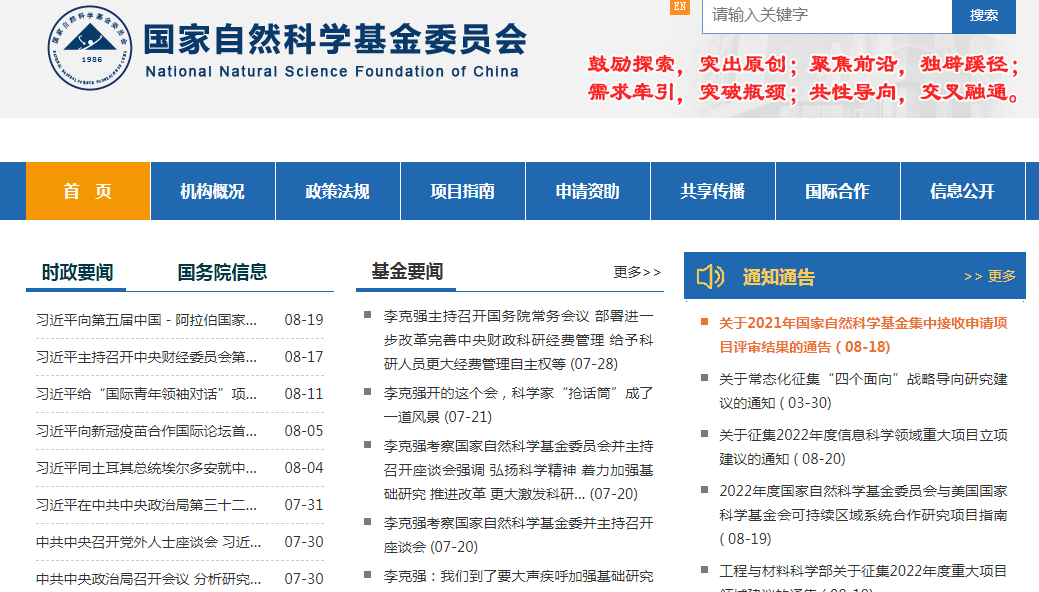
Task: Click the speaker icon beside 通知通告
Action: pyautogui.click(x=710, y=276)
